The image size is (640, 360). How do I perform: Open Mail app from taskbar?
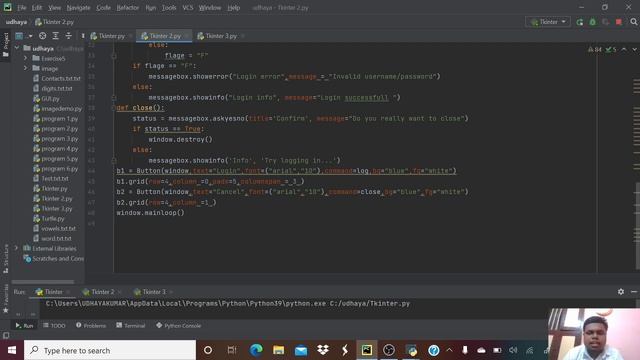pos(301,350)
